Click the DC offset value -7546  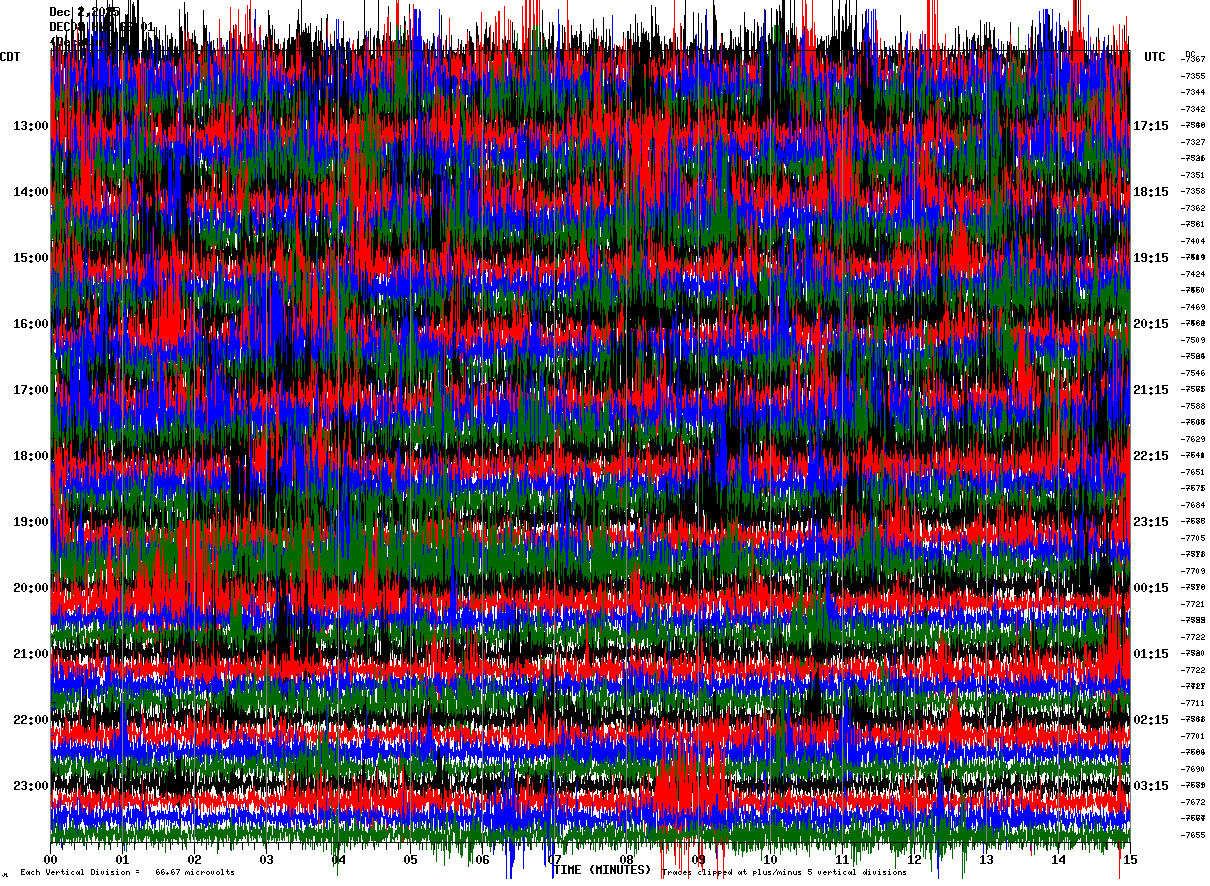[x=1193, y=373]
